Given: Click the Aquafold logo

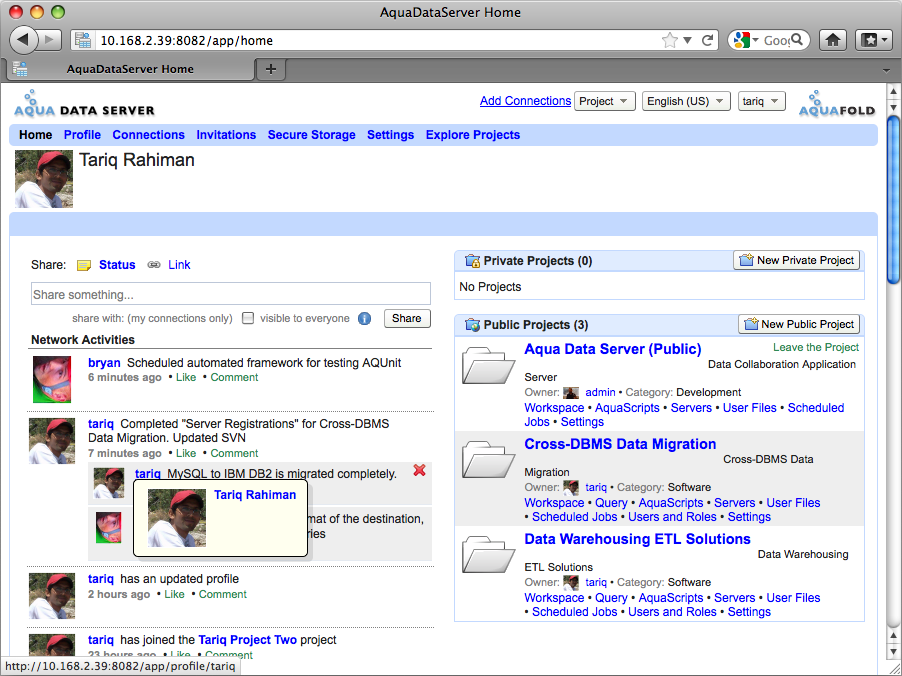Looking at the screenshot, I should [836, 104].
